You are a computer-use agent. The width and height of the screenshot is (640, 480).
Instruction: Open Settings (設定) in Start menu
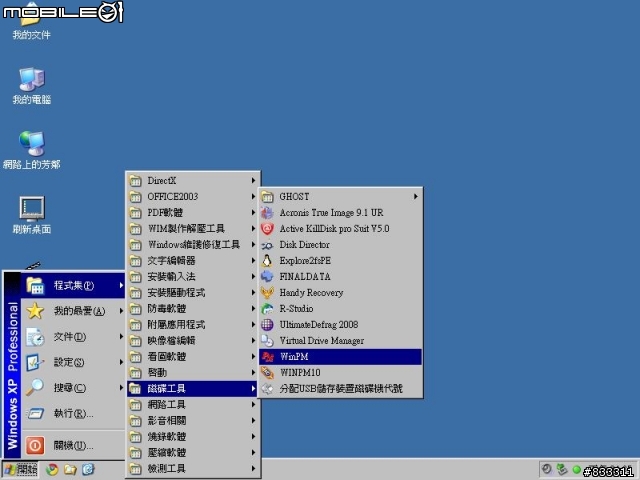click(x=73, y=362)
